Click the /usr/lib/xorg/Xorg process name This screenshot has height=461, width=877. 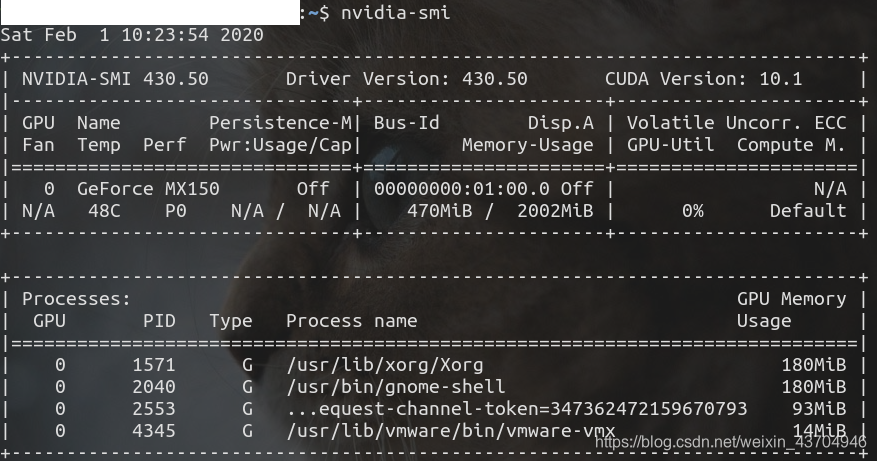point(385,365)
